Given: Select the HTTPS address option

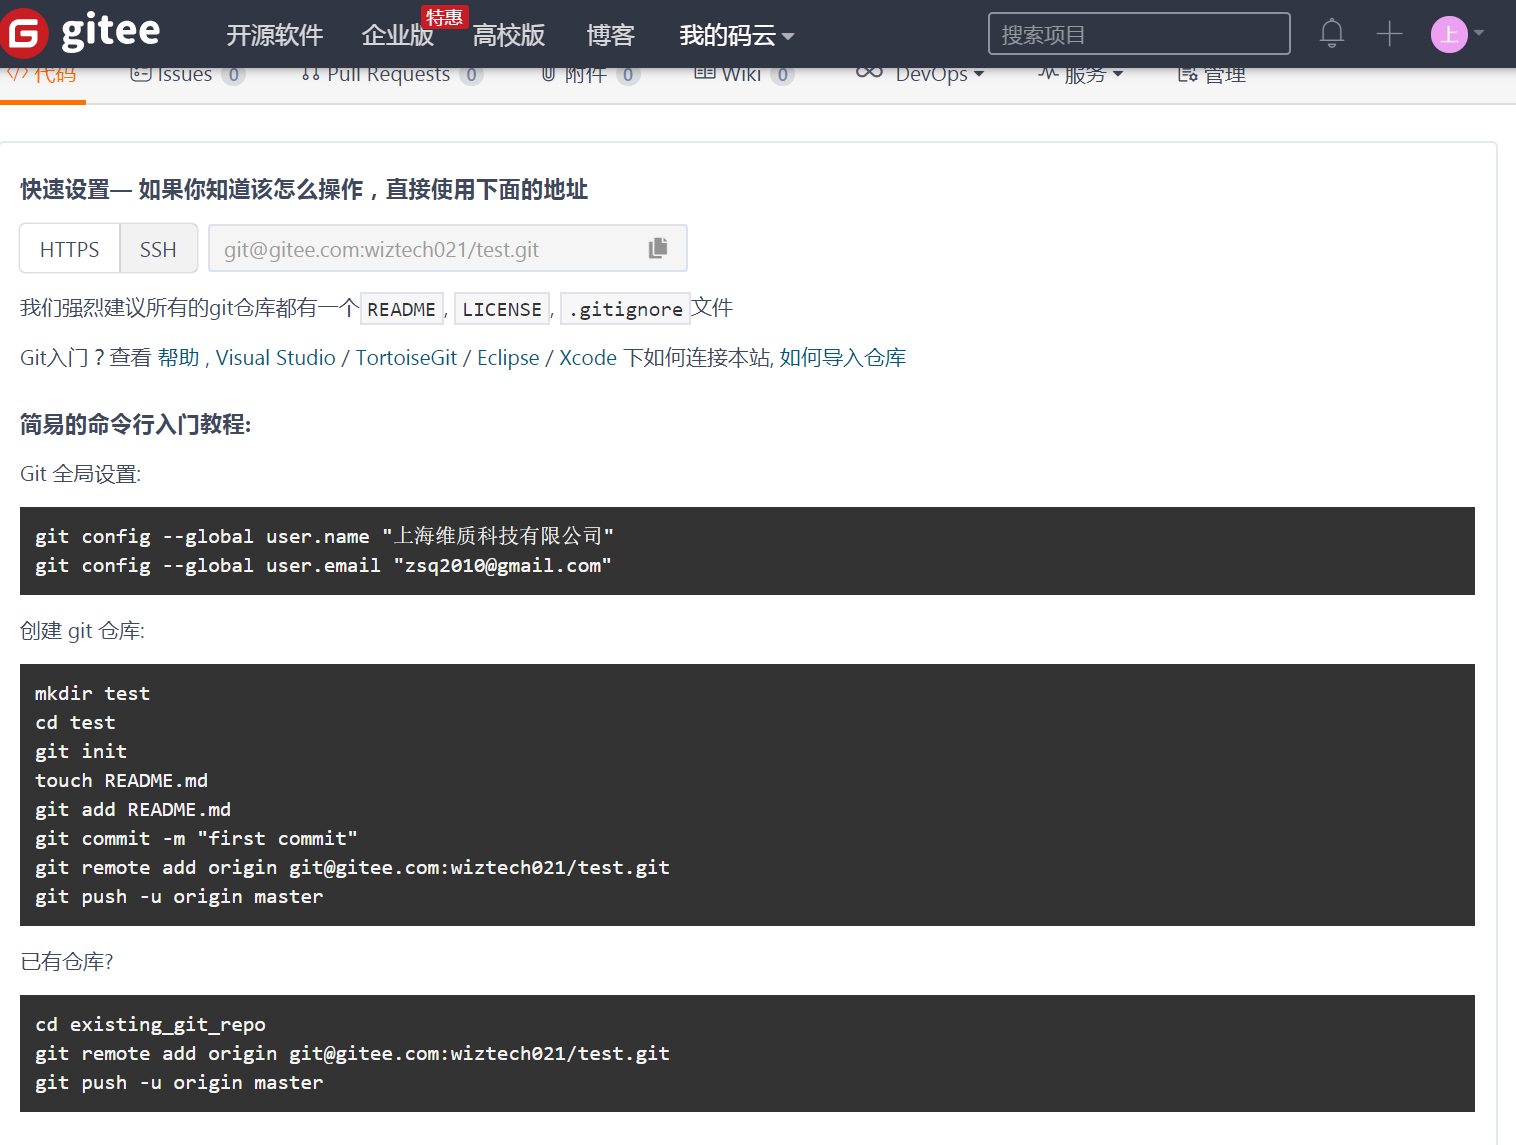Looking at the screenshot, I should tap(70, 248).
